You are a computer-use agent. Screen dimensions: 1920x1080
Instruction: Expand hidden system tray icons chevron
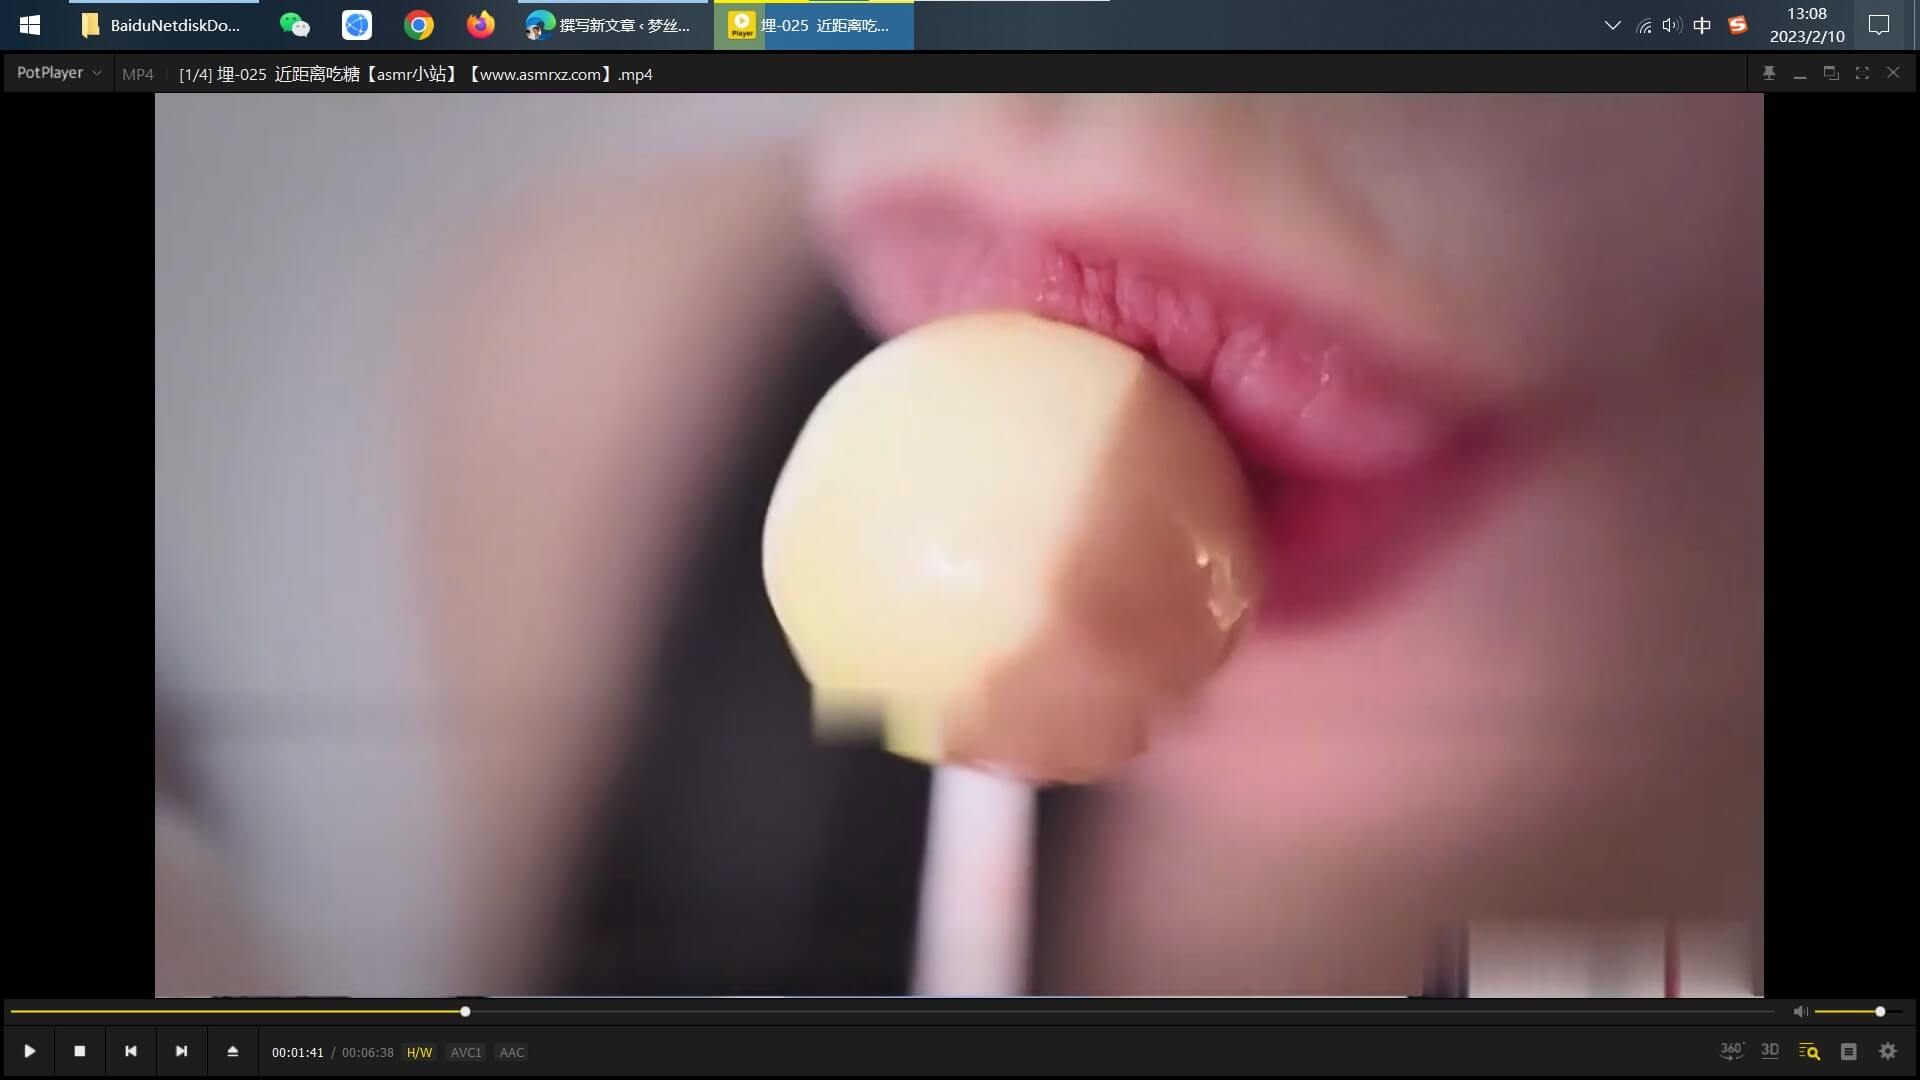[x=1612, y=25]
